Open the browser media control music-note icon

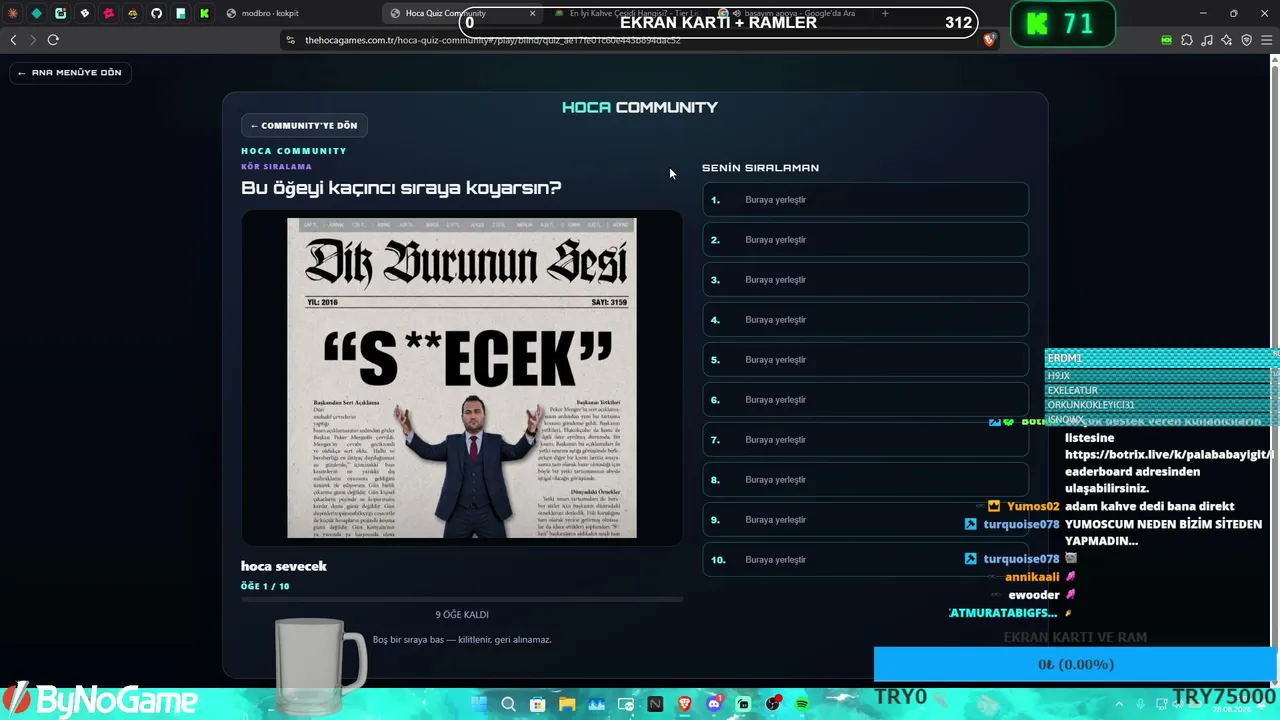click(x=1207, y=40)
